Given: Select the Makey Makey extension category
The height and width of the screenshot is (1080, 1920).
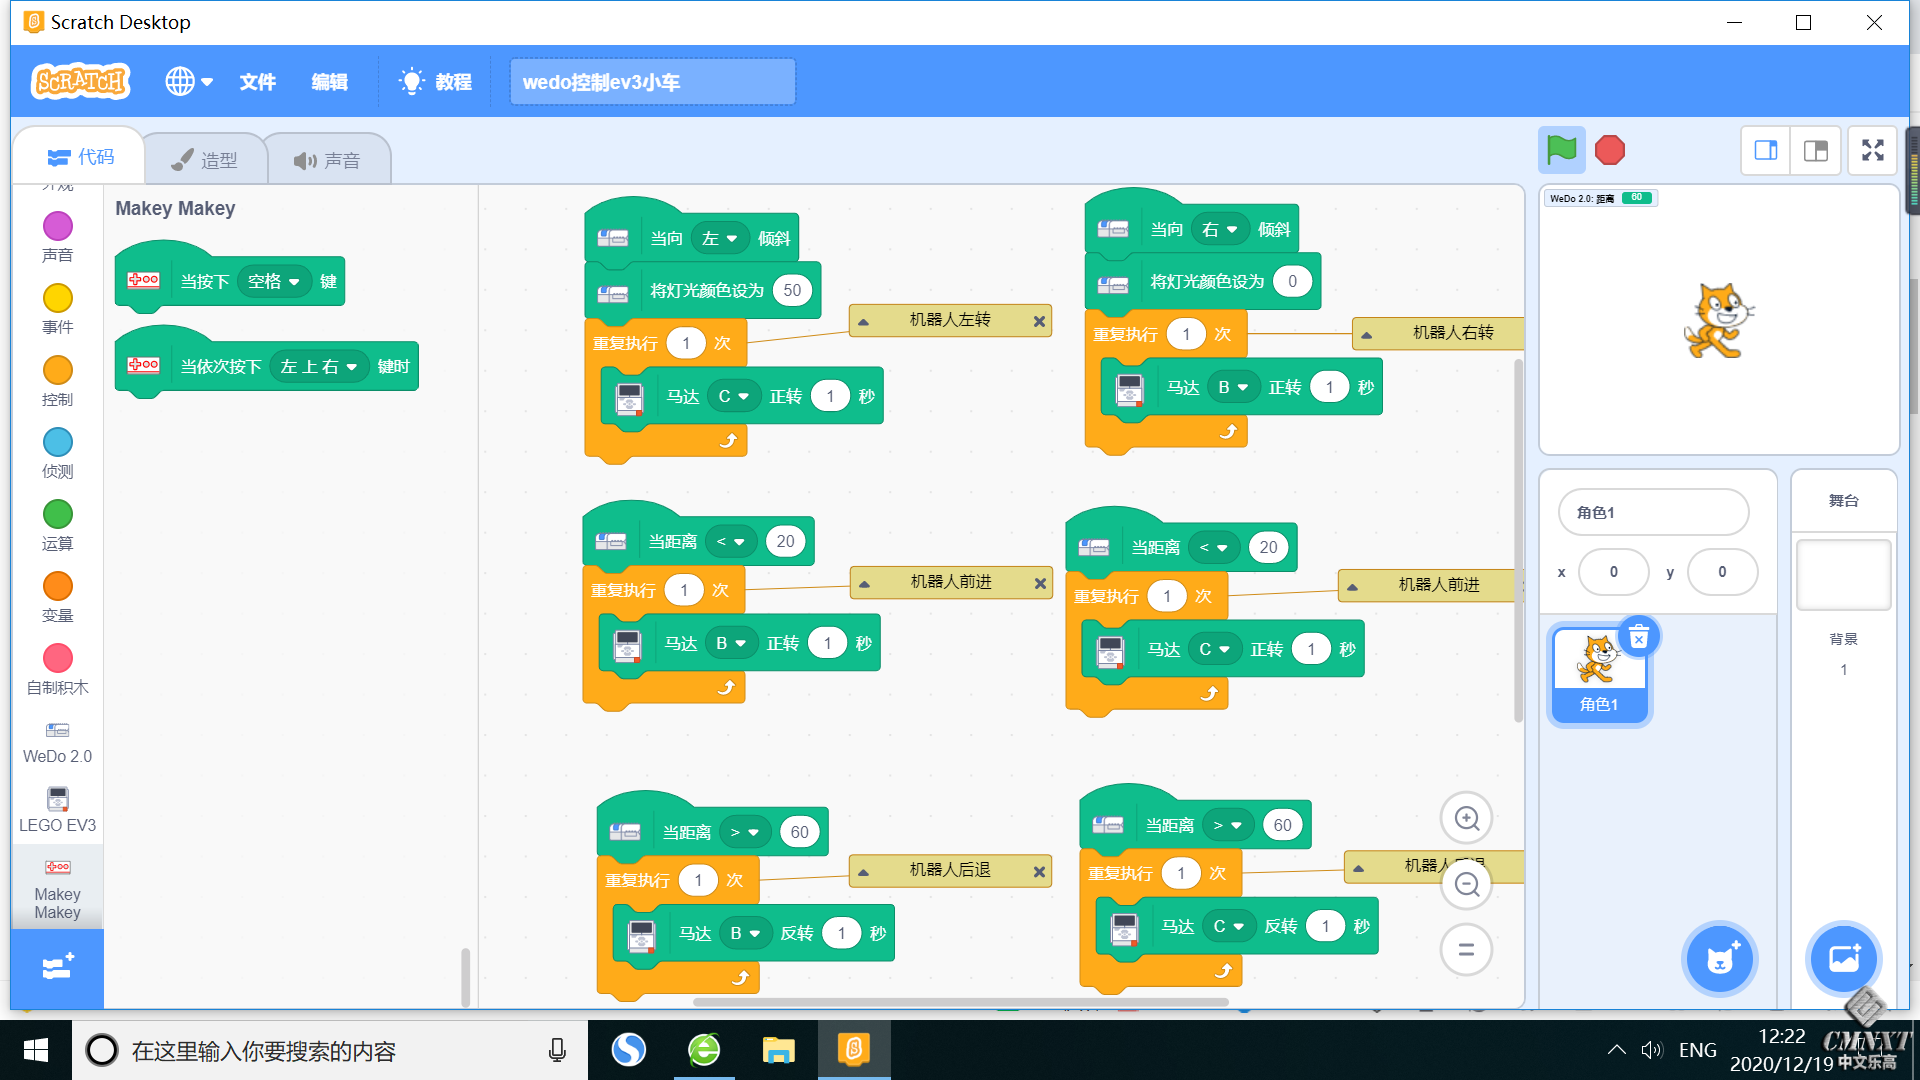Looking at the screenshot, I should [57, 885].
